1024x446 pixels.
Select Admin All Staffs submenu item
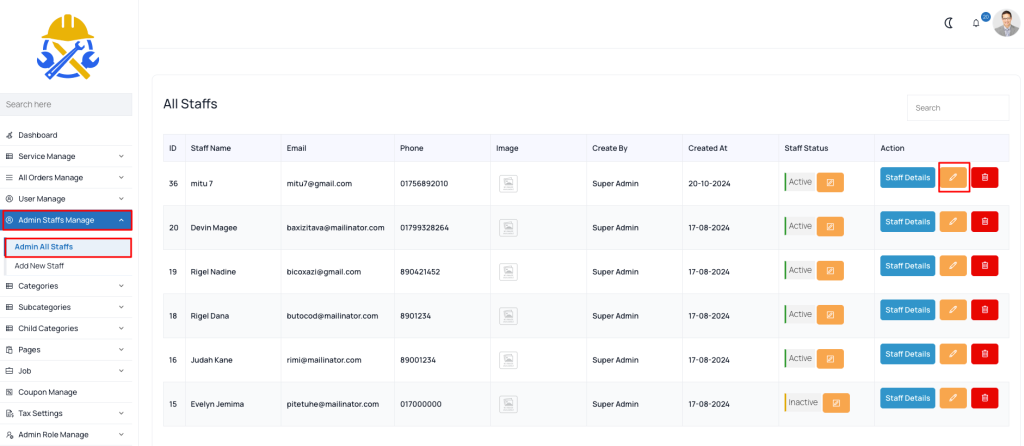68,247
